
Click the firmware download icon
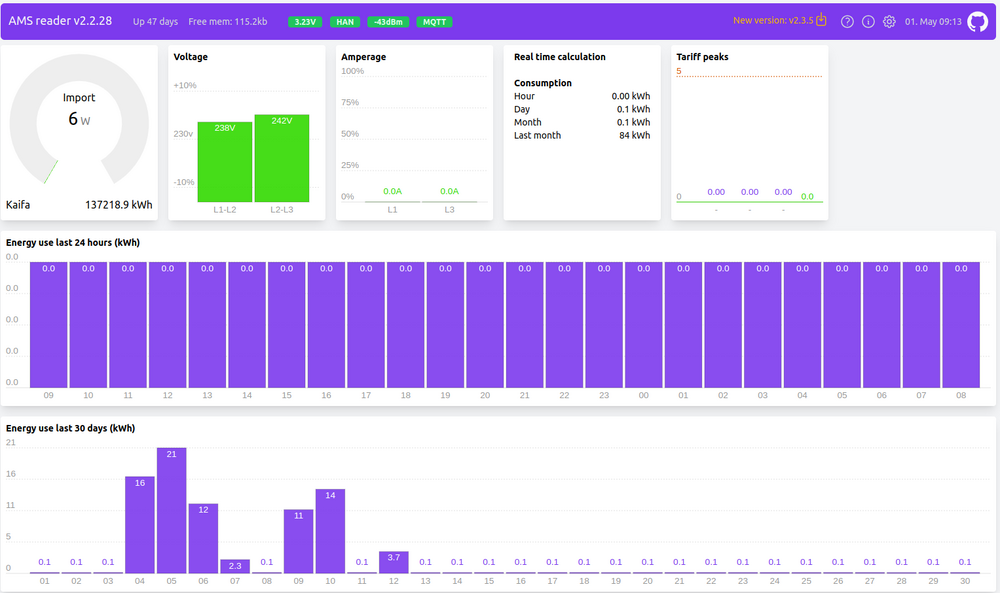coord(821,20)
